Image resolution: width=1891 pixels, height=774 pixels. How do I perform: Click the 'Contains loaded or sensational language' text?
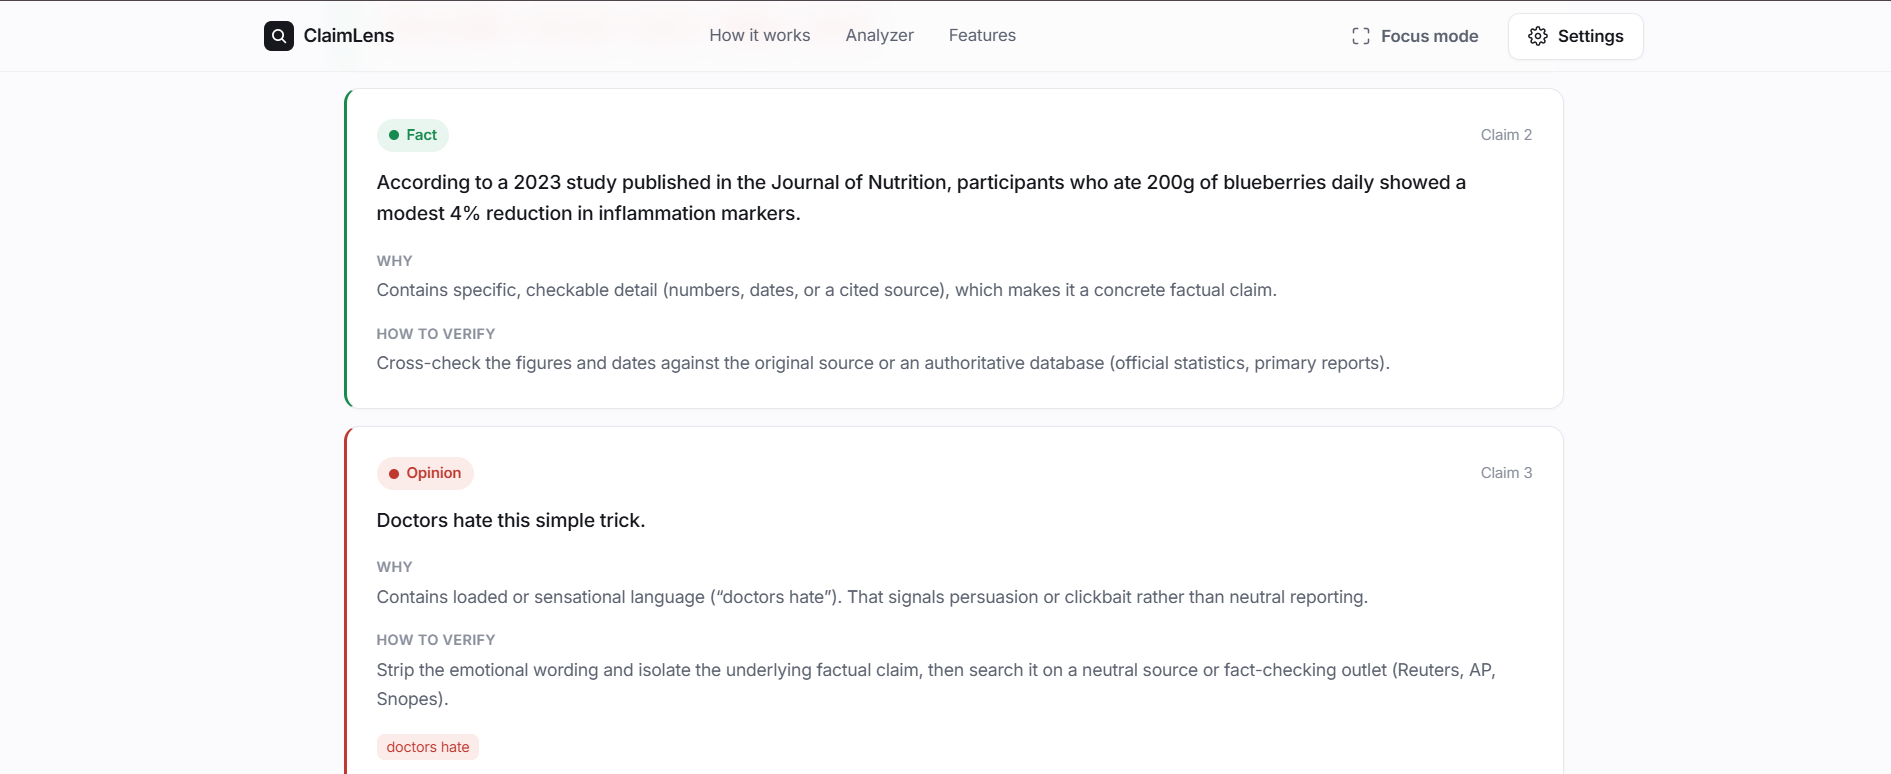pos(872,597)
